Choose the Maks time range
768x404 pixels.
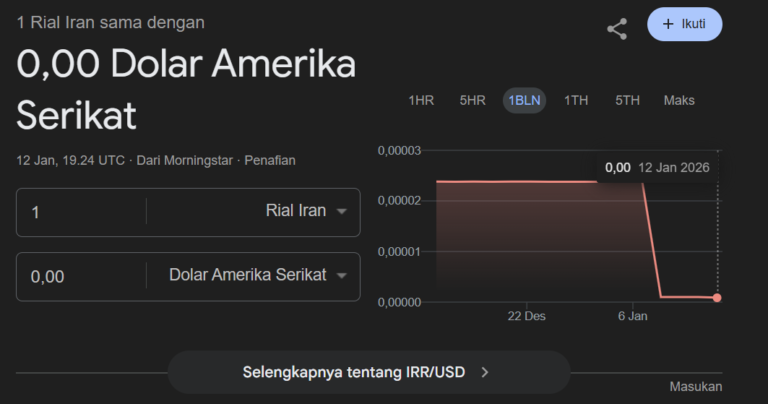[x=679, y=100]
